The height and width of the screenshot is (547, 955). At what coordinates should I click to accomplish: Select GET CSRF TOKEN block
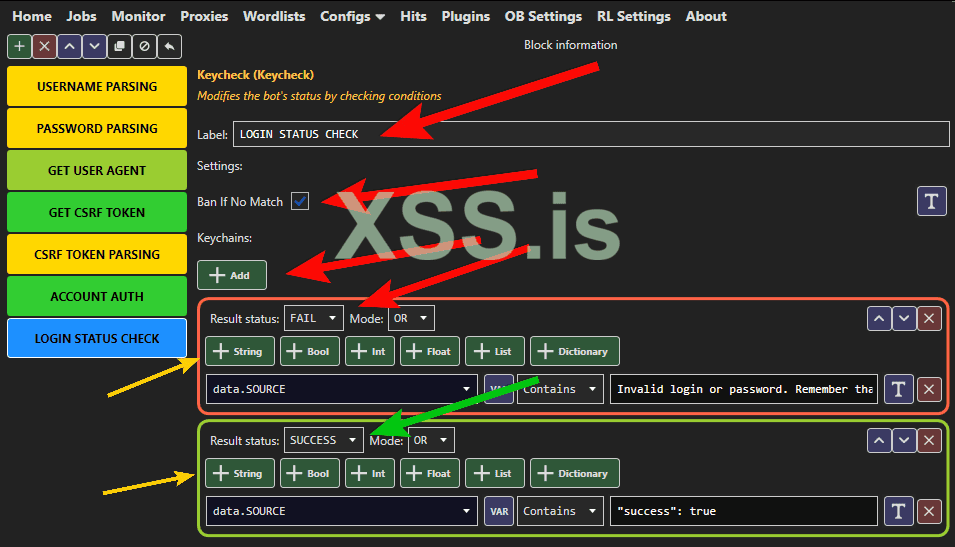[97, 213]
